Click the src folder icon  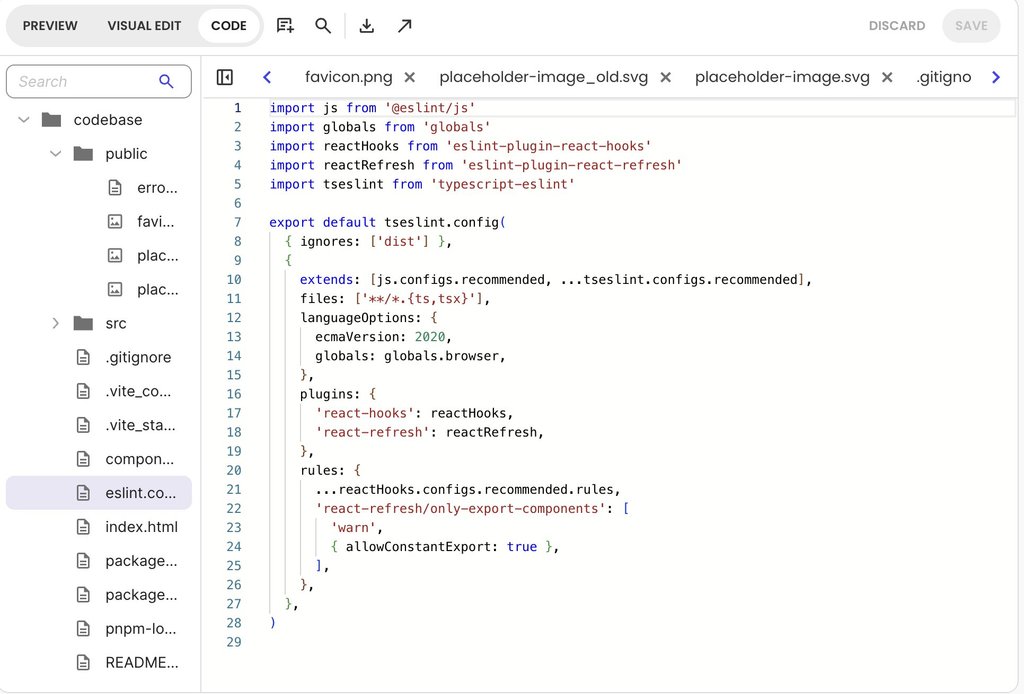(83, 323)
